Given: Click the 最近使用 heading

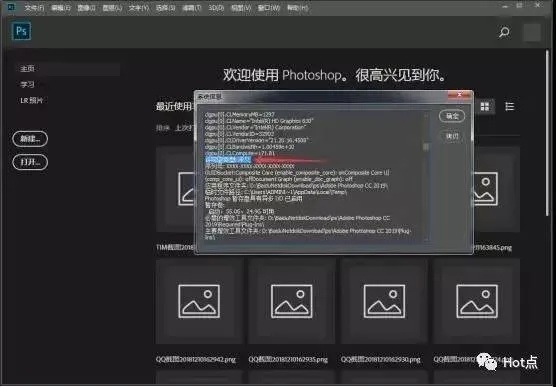Looking at the screenshot, I should [x=174, y=106].
